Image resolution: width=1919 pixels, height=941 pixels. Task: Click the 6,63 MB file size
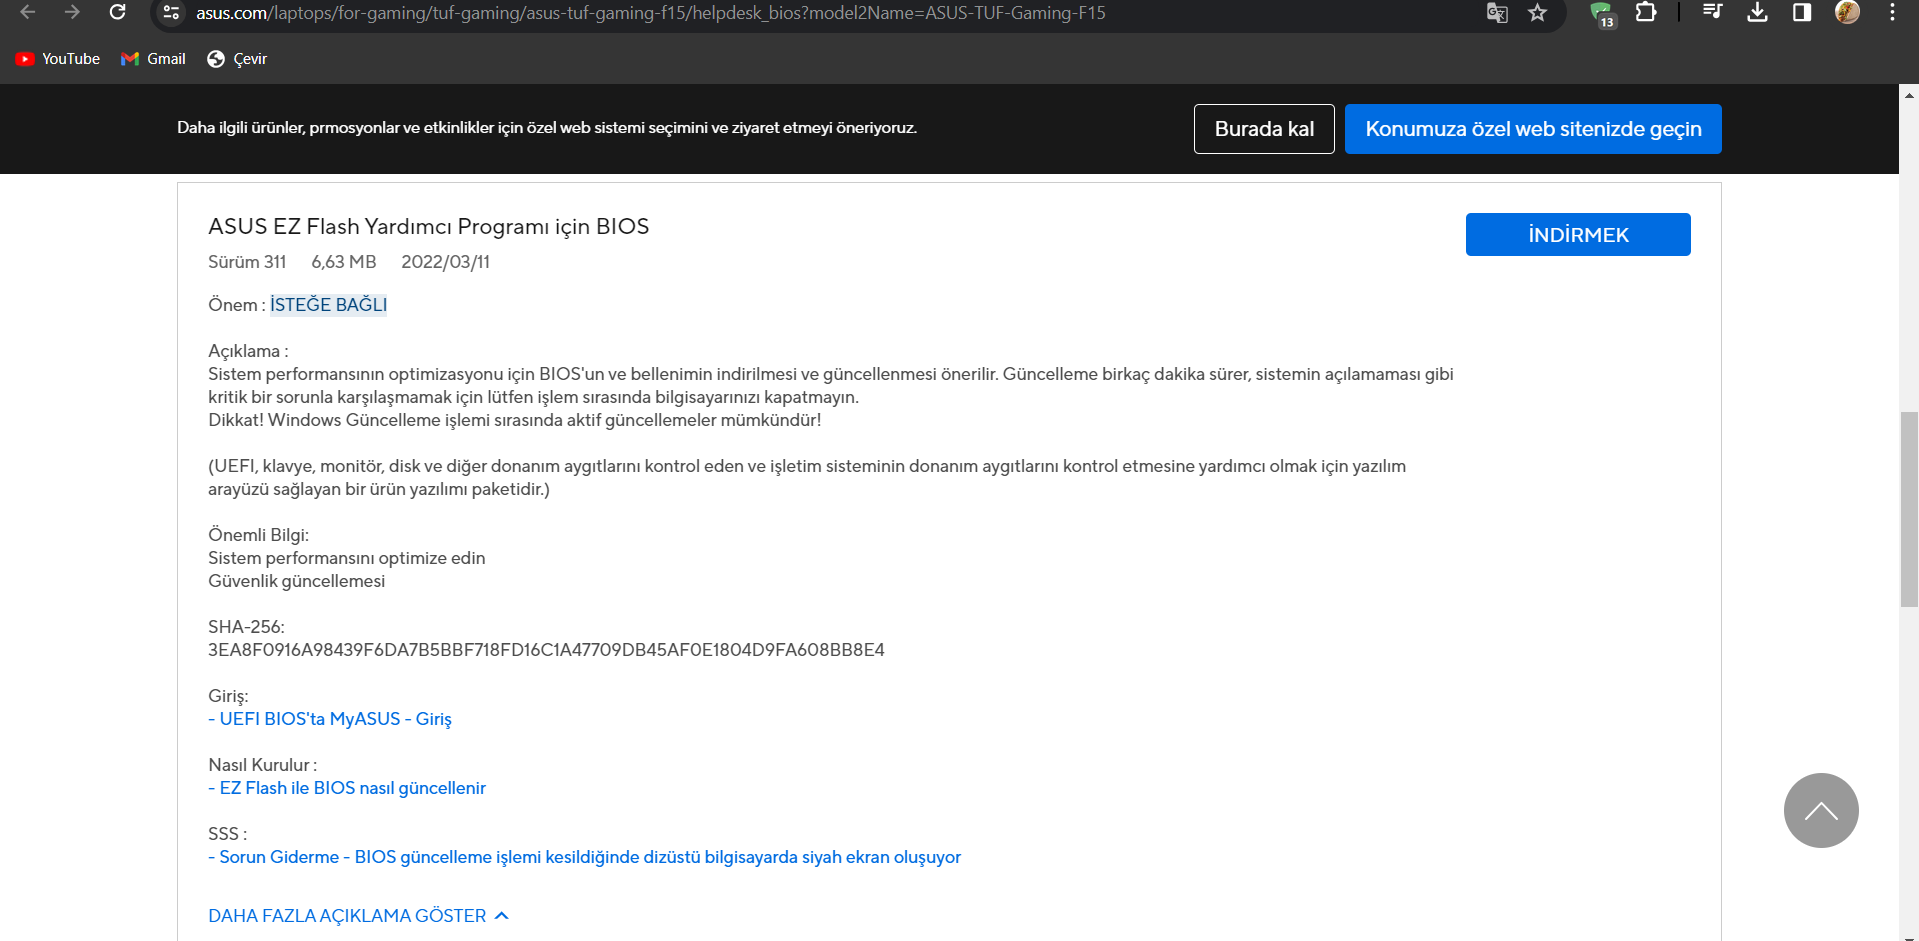344,262
